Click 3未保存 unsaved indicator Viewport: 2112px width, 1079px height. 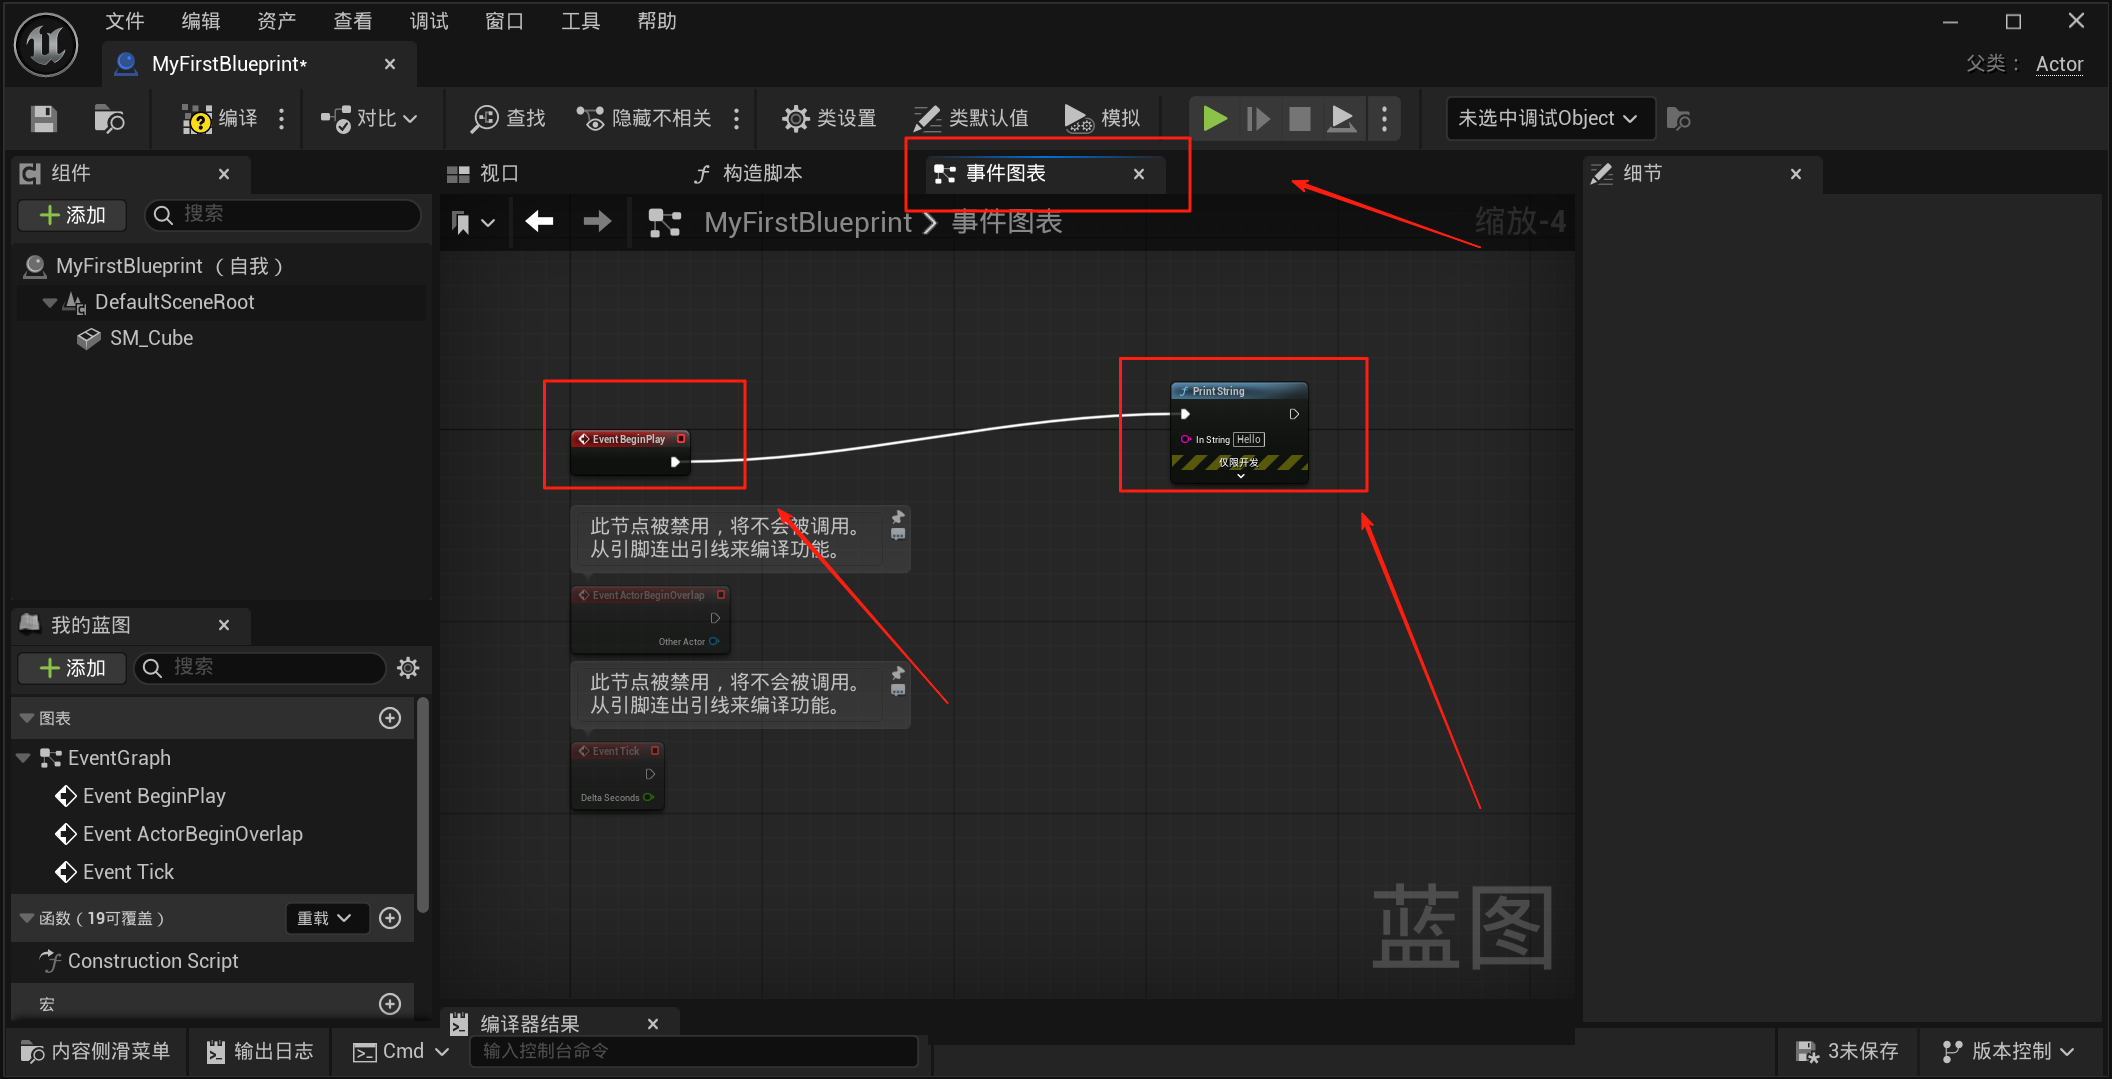1848,1051
